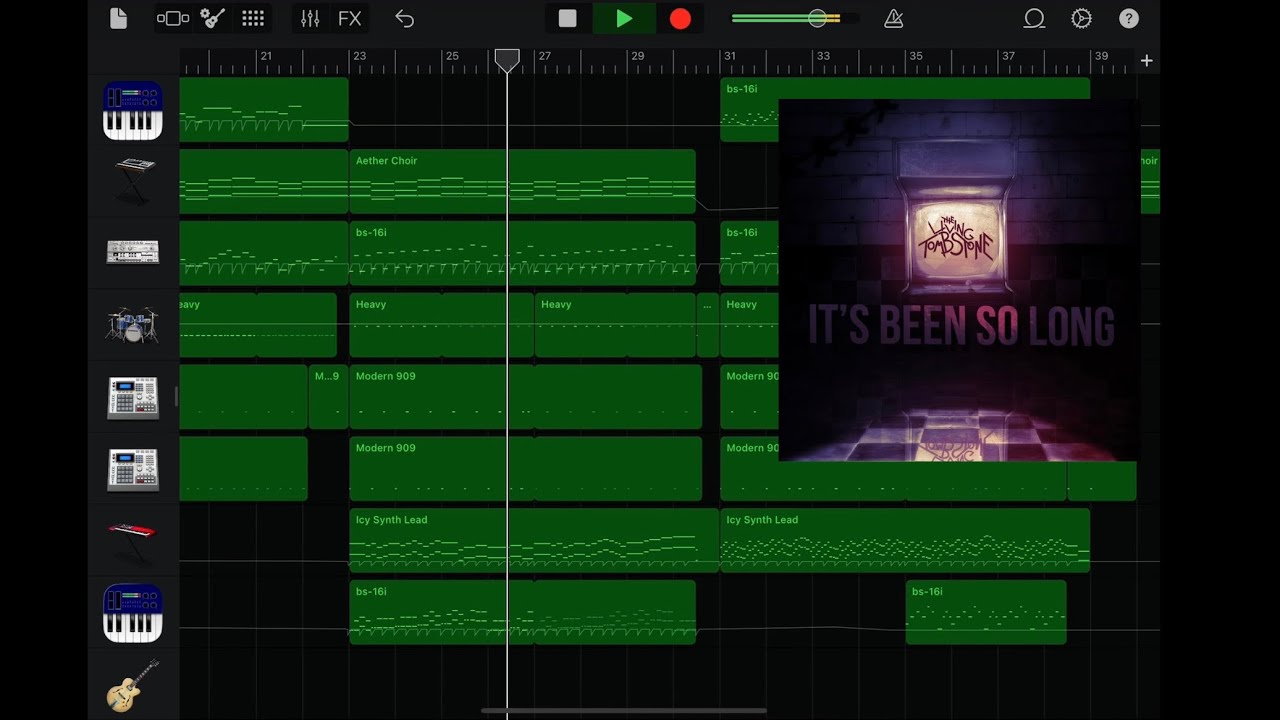Start recording with red Record button
1280x720 pixels.
click(680, 18)
